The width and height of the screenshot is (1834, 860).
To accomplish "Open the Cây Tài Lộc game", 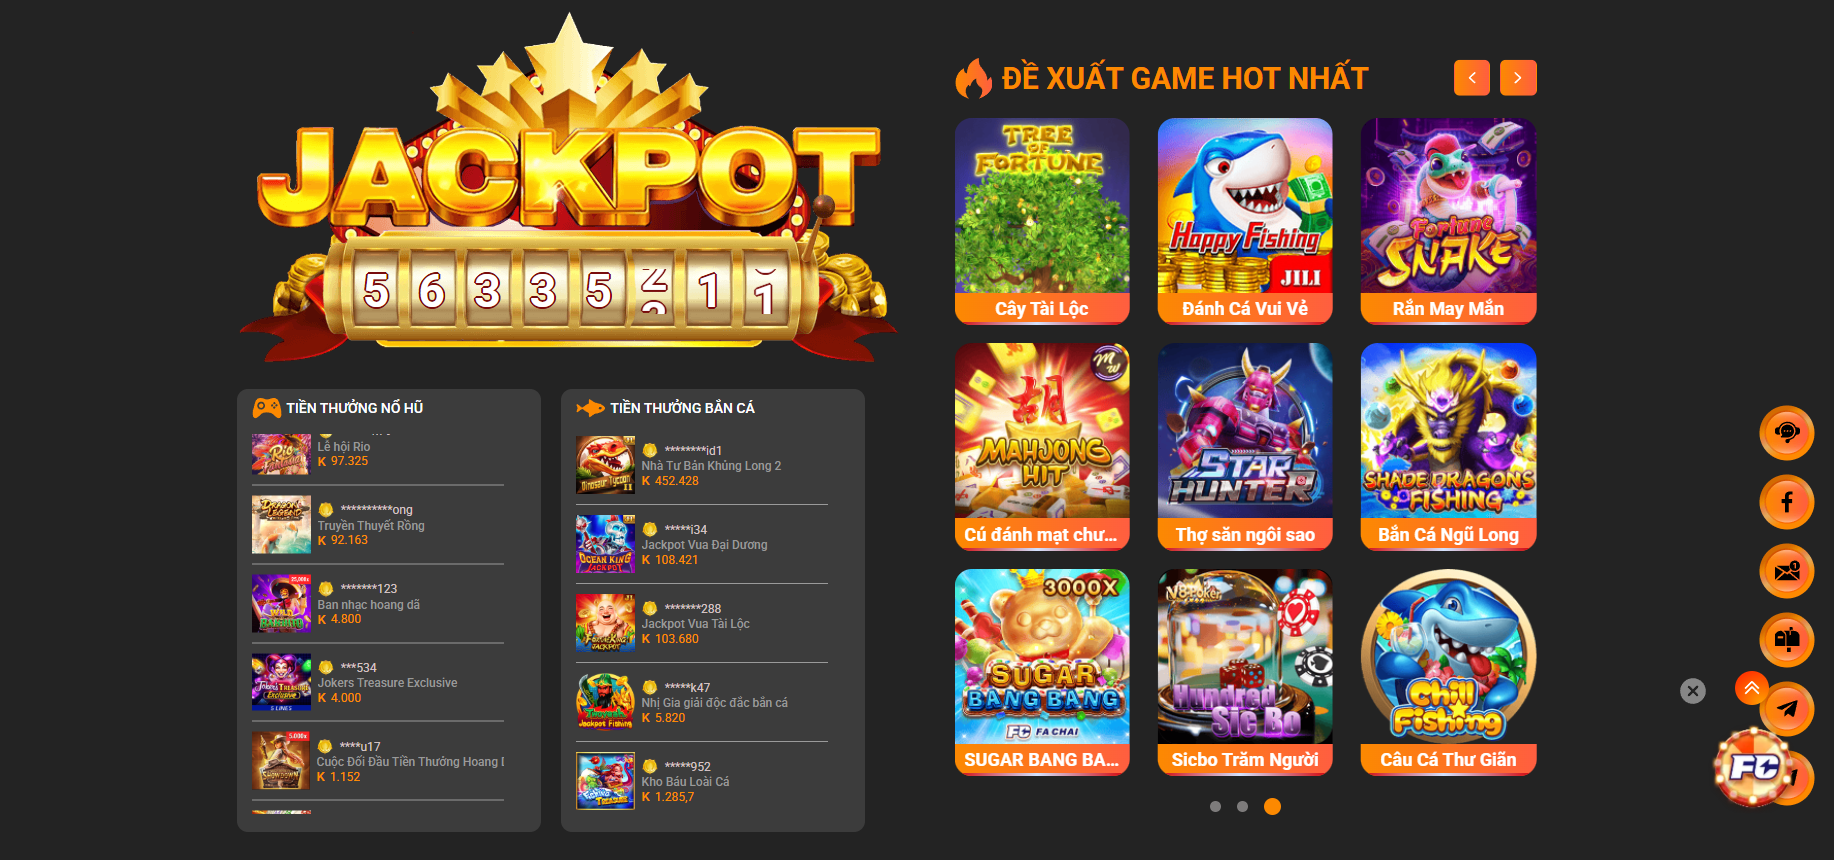I will pyautogui.click(x=1042, y=221).
